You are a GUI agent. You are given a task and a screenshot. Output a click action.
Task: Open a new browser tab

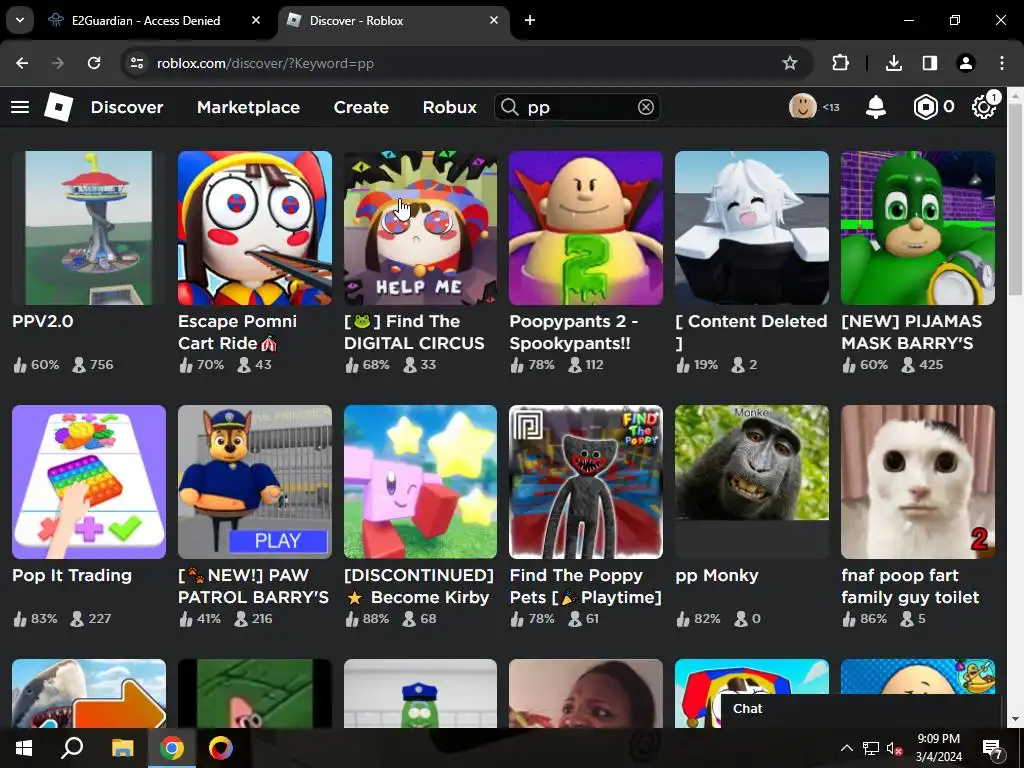click(530, 20)
